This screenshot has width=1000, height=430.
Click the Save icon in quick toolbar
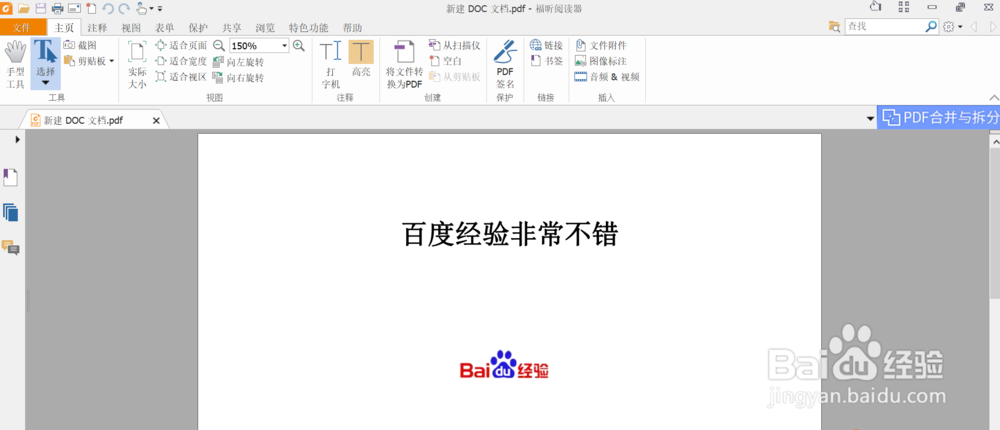41,8
